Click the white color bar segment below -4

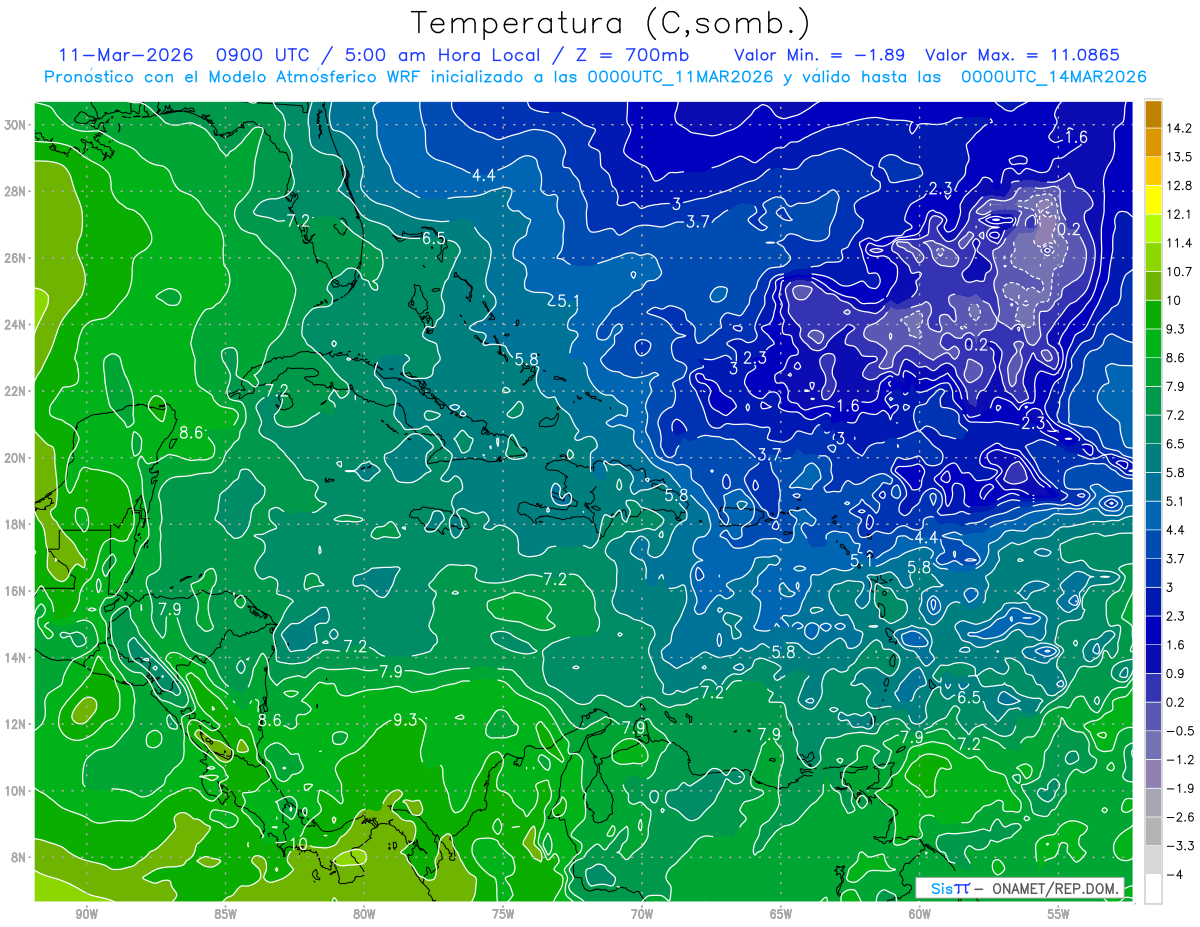tap(1153, 888)
